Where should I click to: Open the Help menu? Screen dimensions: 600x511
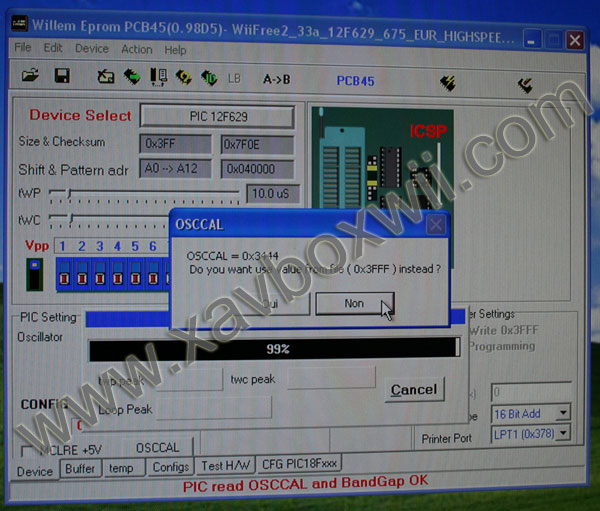coord(175,50)
